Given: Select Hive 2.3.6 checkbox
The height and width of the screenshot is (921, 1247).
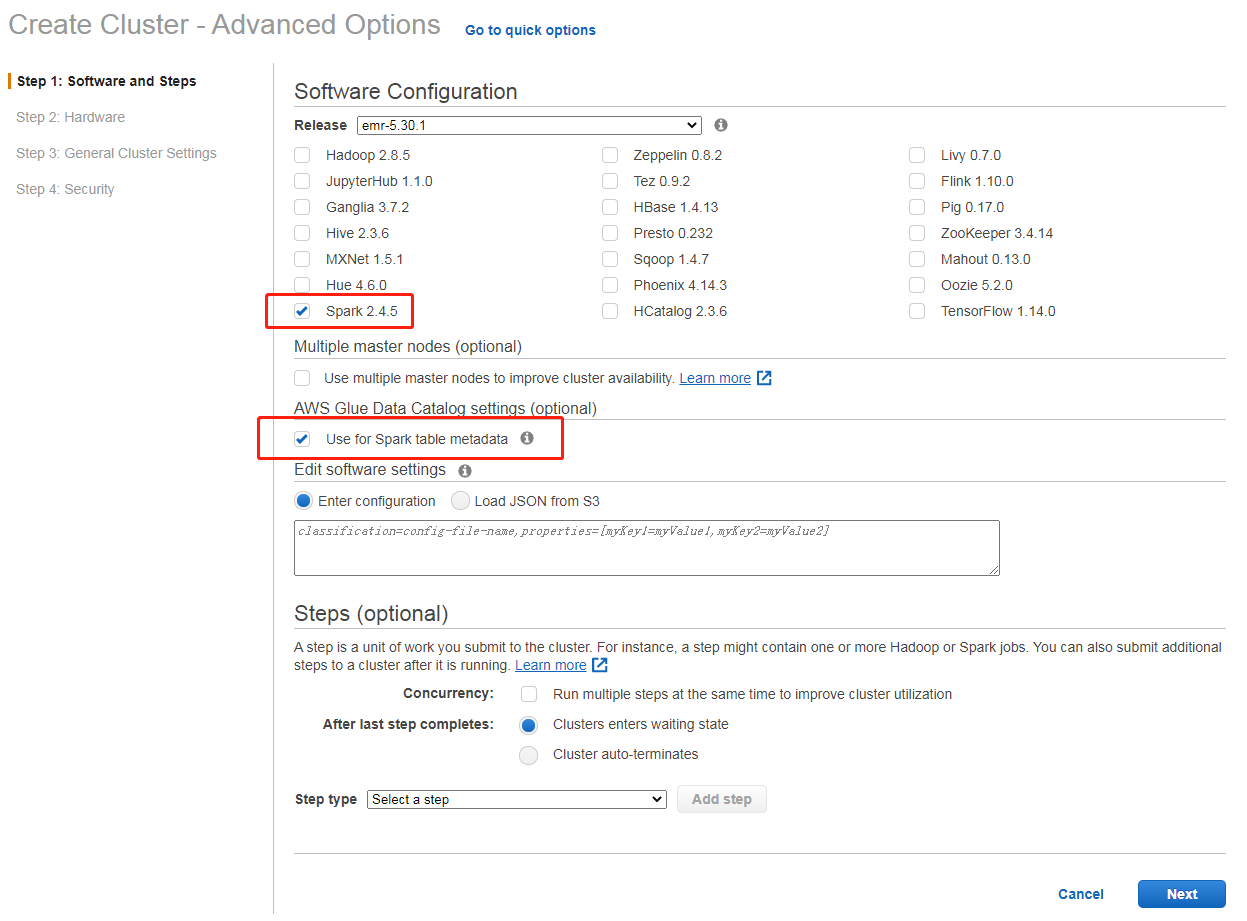Looking at the screenshot, I should pos(302,233).
